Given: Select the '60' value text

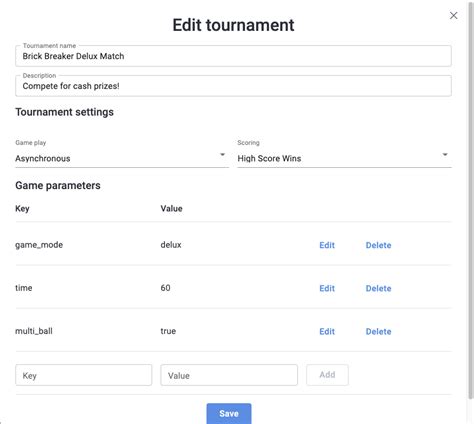Looking at the screenshot, I should (x=165, y=288).
